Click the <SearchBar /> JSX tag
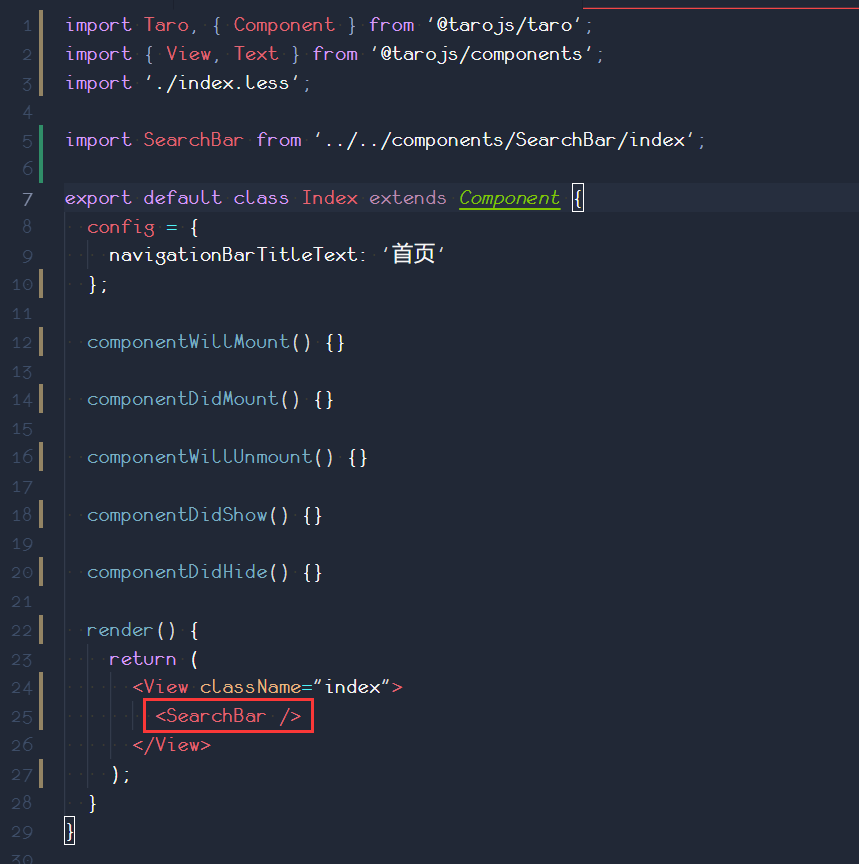The height and width of the screenshot is (864, 859). tap(228, 716)
